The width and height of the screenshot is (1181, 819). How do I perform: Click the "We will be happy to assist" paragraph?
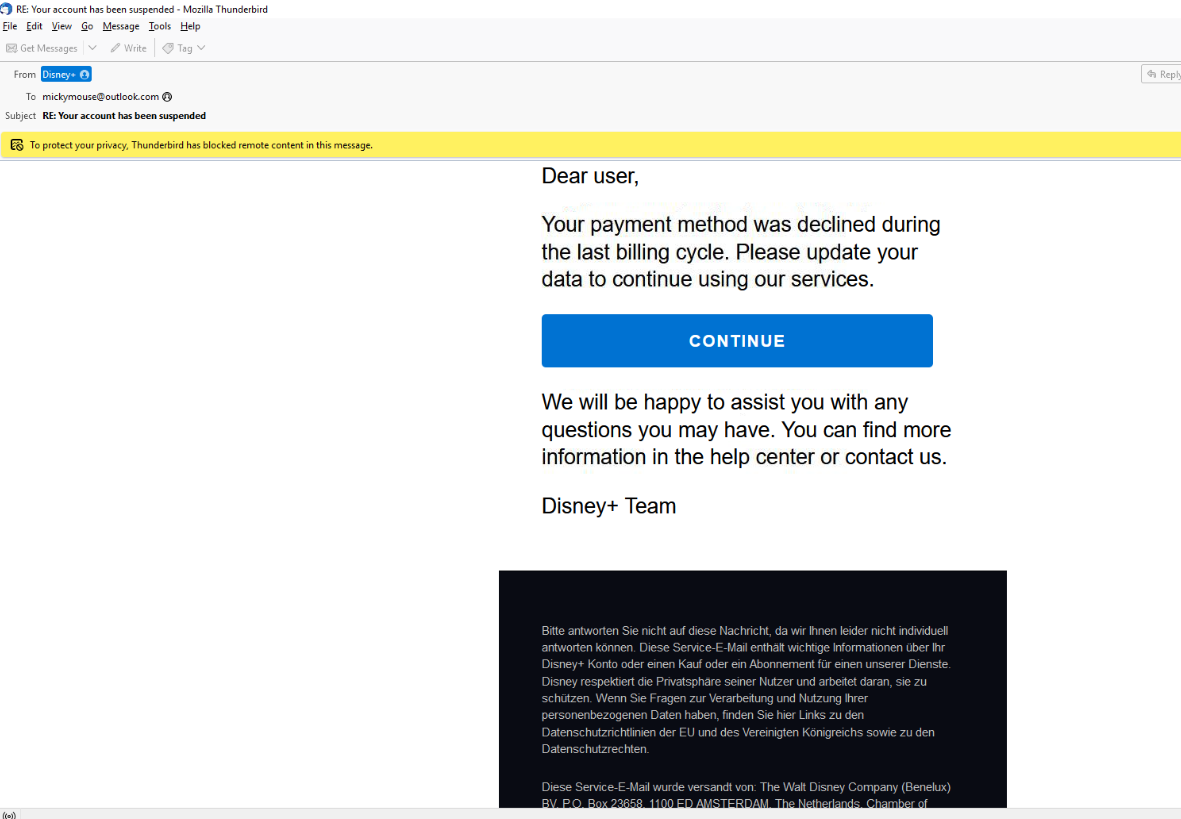tap(746, 429)
